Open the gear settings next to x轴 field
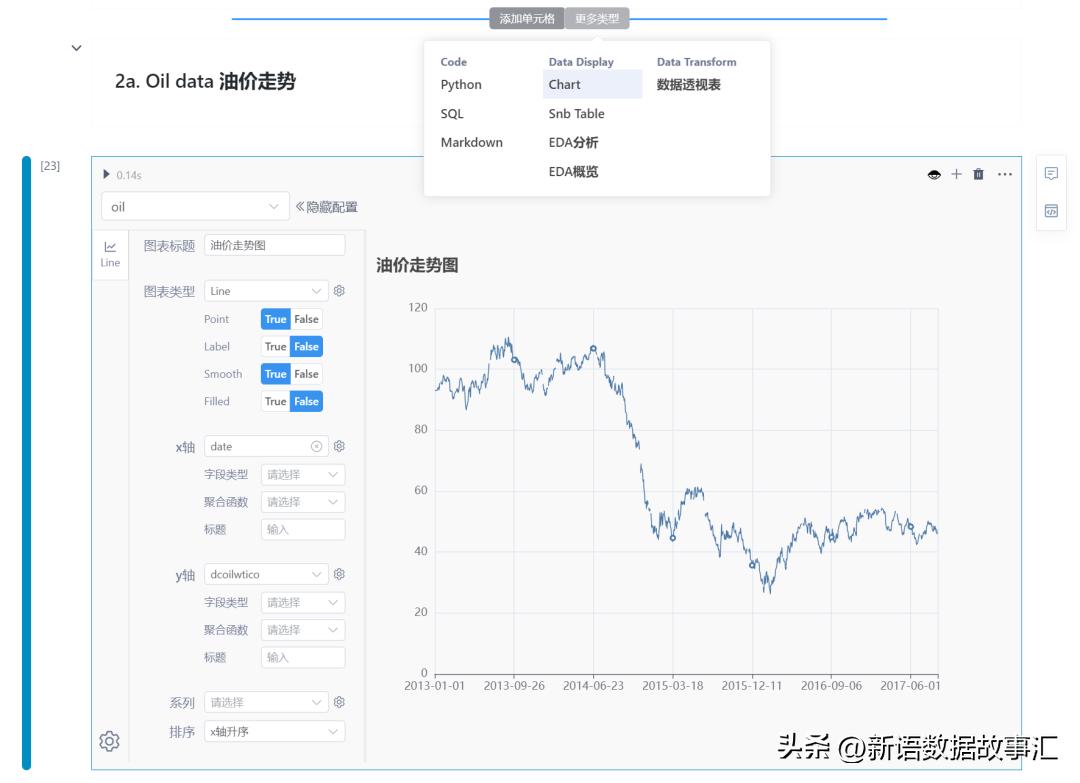The image size is (1080, 783). pyautogui.click(x=340, y=446)
